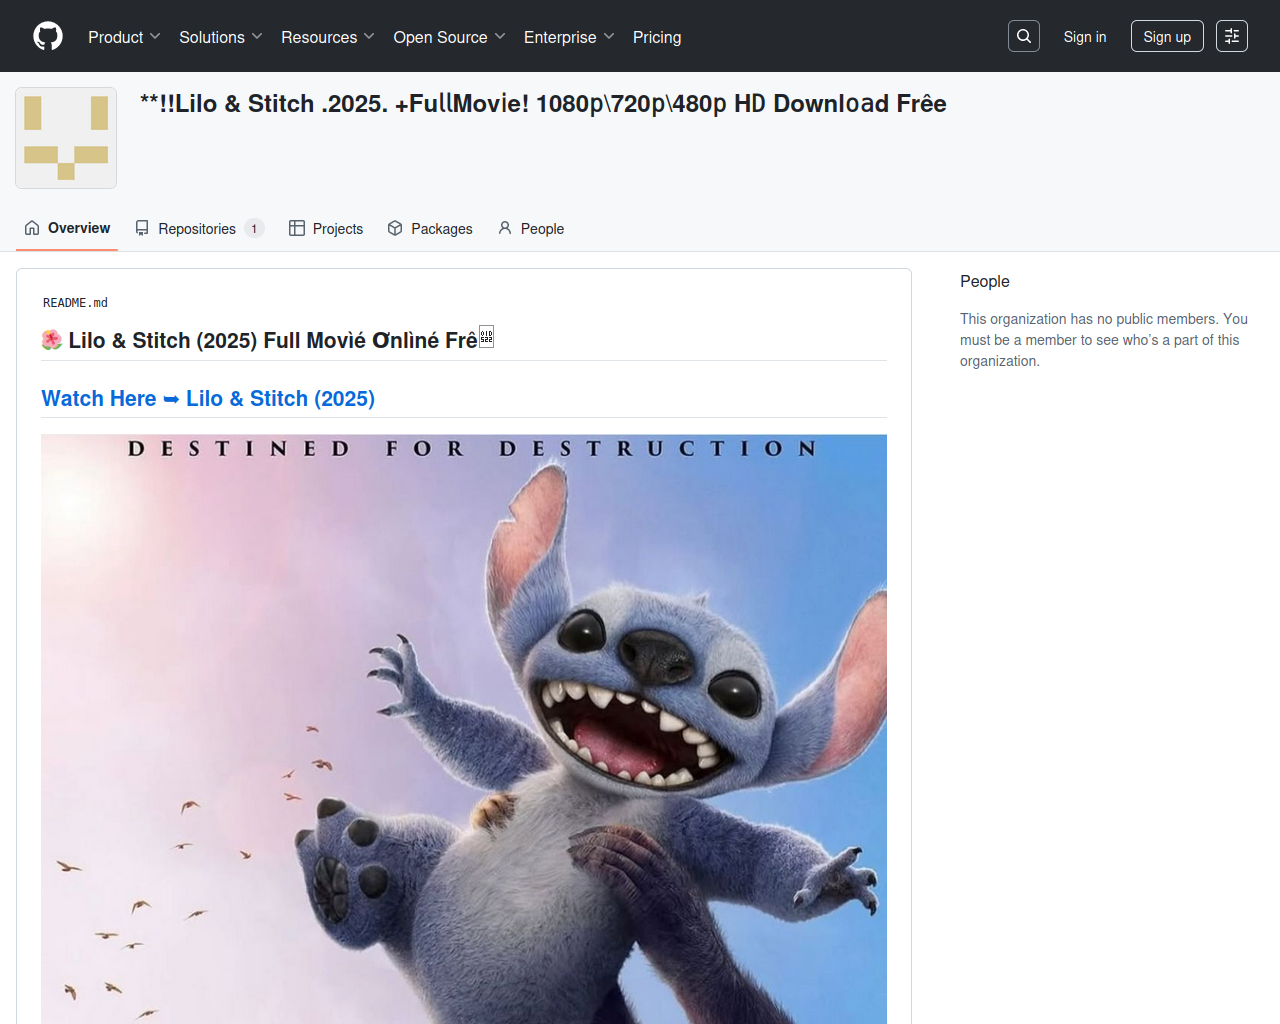Go to the Pricing page
The height and width of the screenshot is (1024, 1280).
(x=657, y=37)
